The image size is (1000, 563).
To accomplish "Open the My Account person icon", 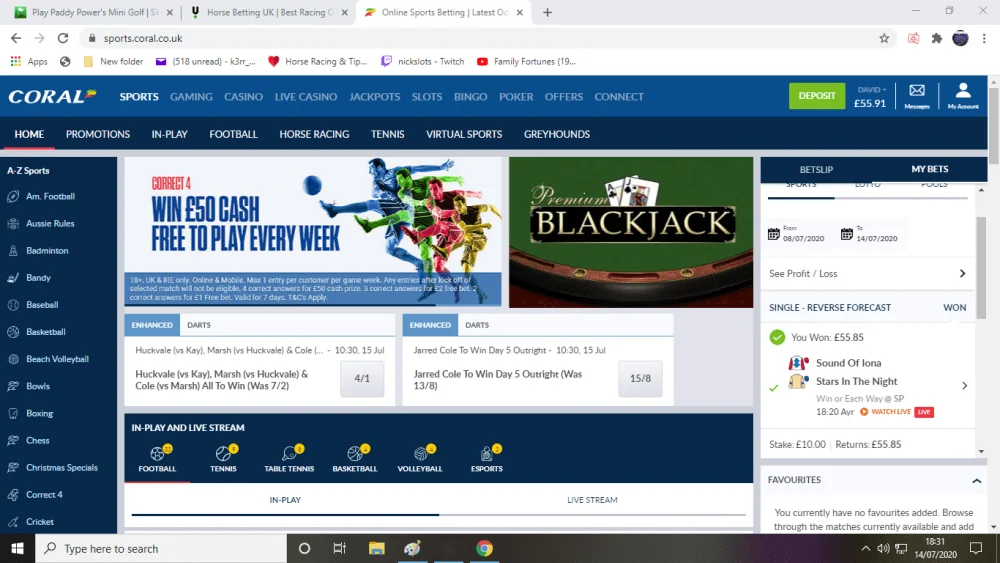I will click(x=962, y=91).
